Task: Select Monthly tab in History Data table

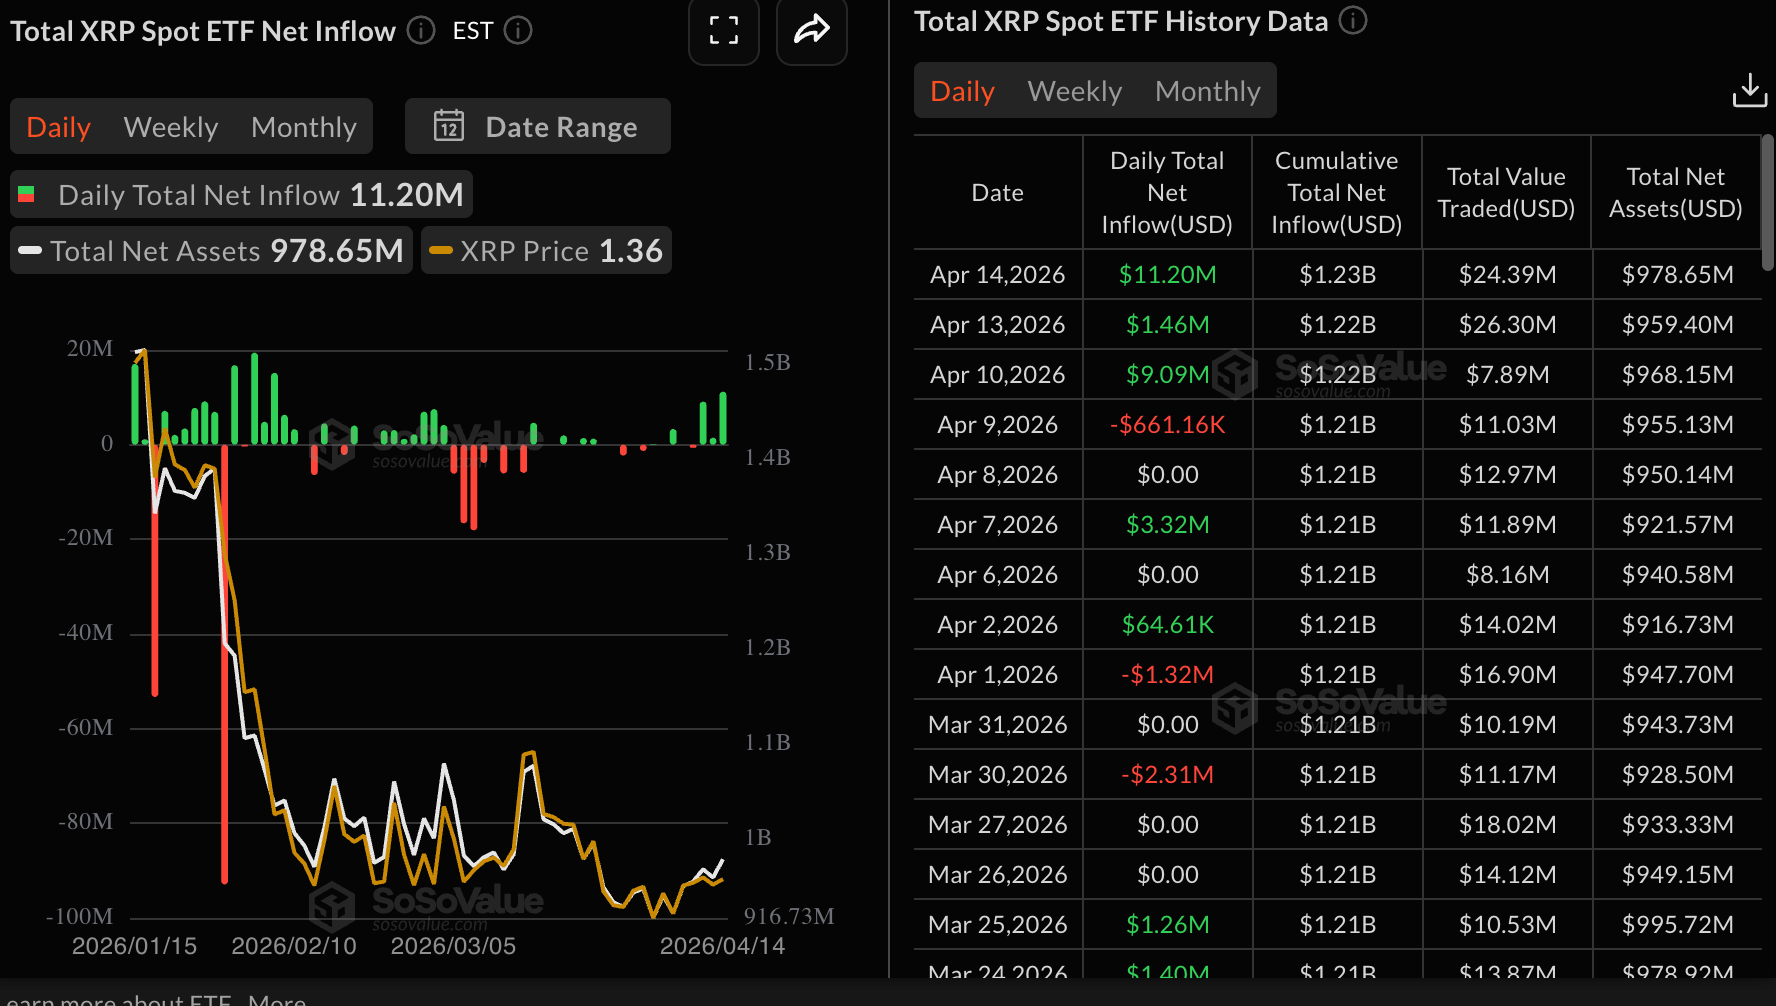Action: coord(1207,91)
